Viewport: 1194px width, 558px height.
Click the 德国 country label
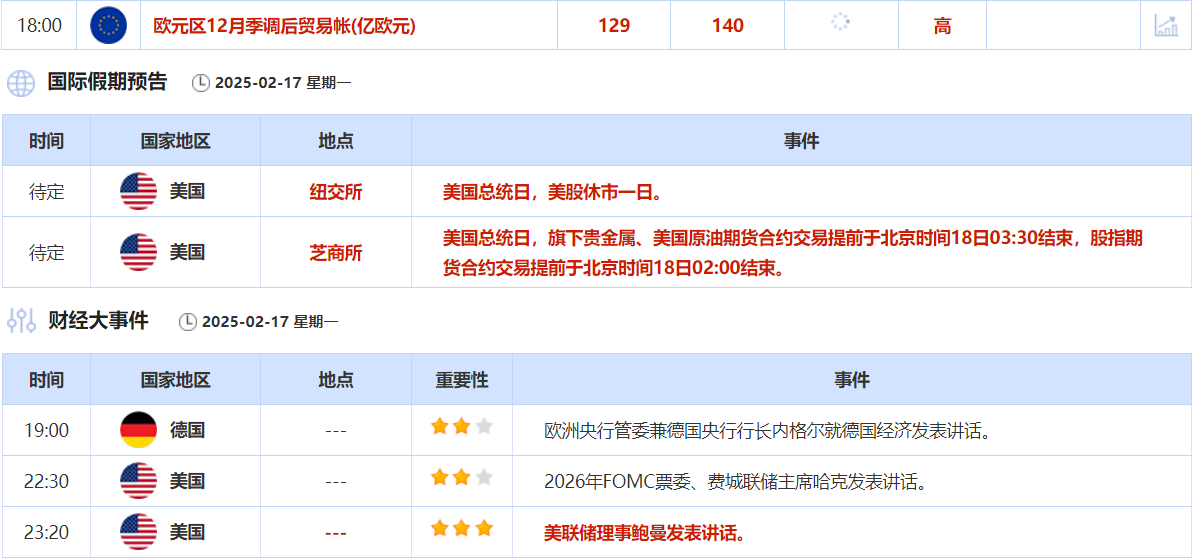187,431
